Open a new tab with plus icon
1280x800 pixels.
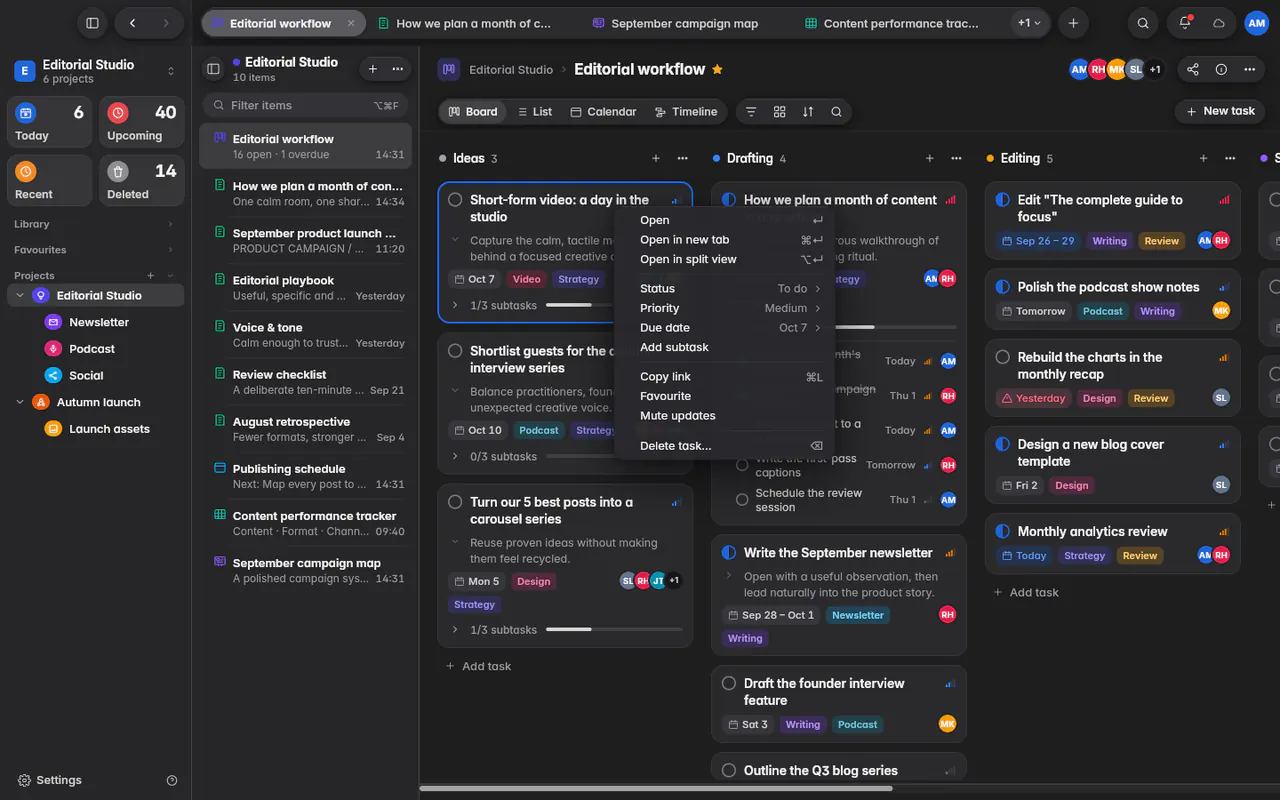coord(1073,23)
